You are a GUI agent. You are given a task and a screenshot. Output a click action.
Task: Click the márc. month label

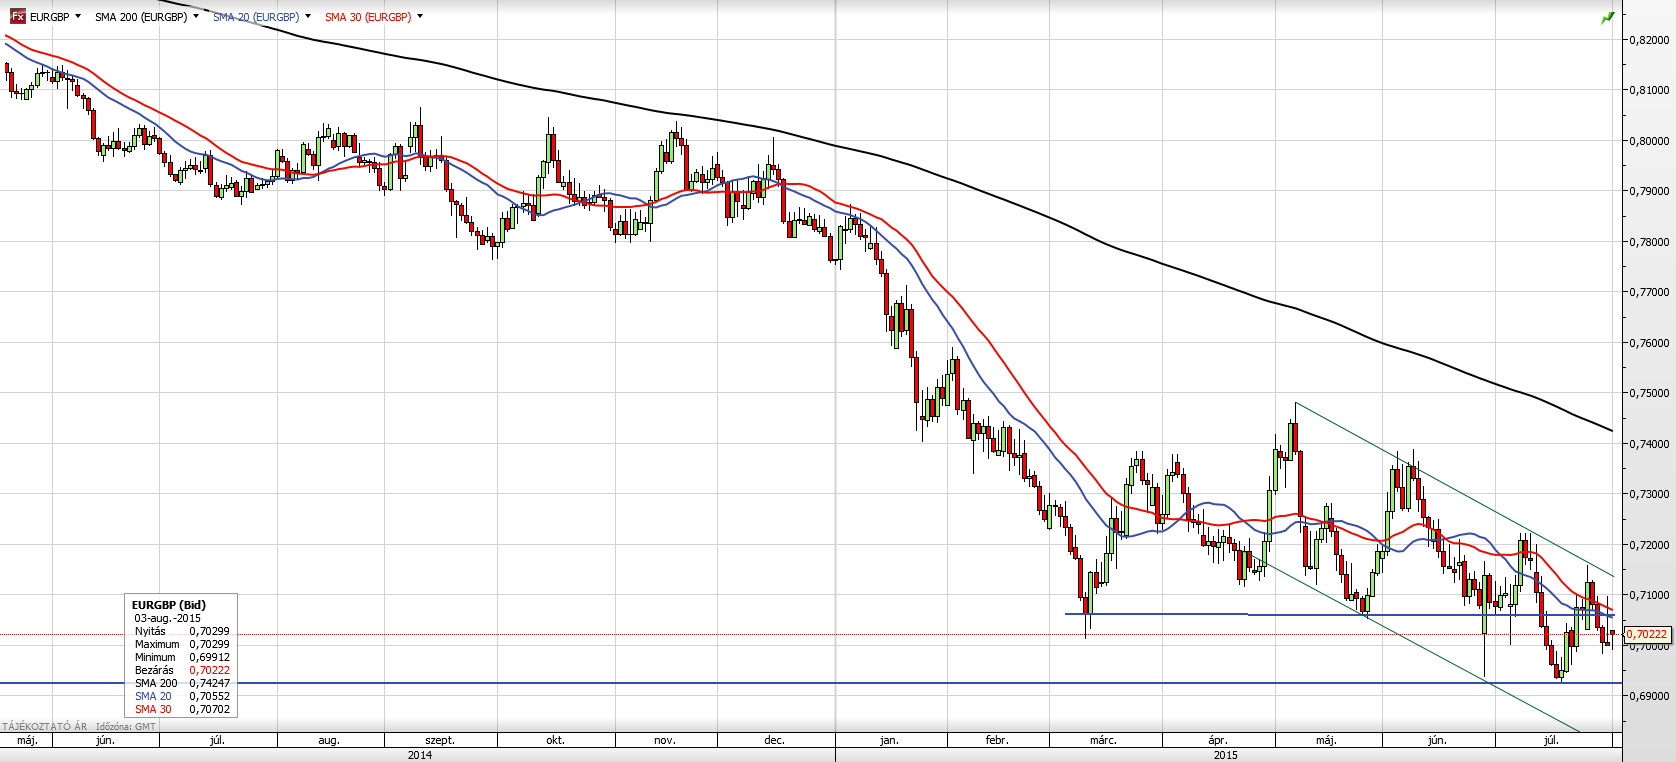click(1103, 741)
